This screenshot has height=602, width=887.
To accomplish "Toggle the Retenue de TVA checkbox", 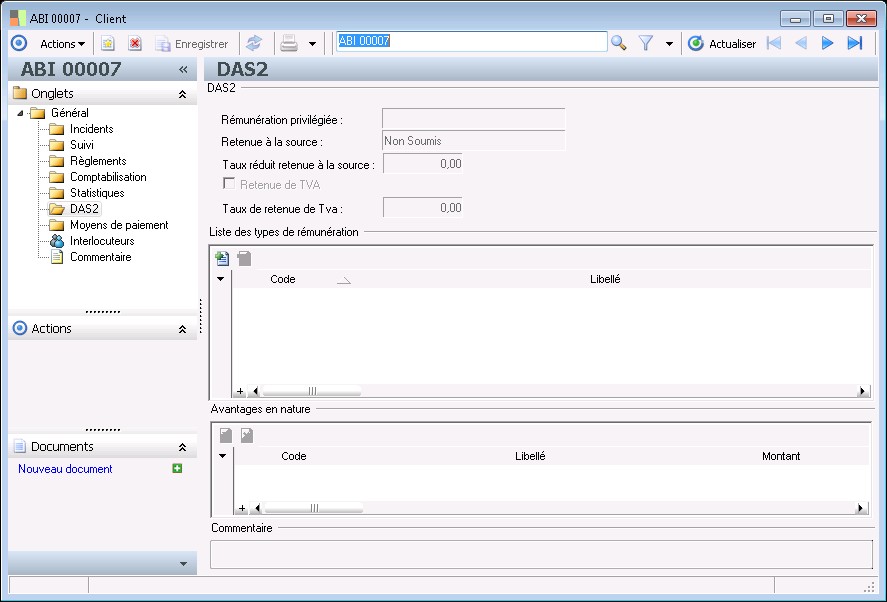I will coord(229,184).
